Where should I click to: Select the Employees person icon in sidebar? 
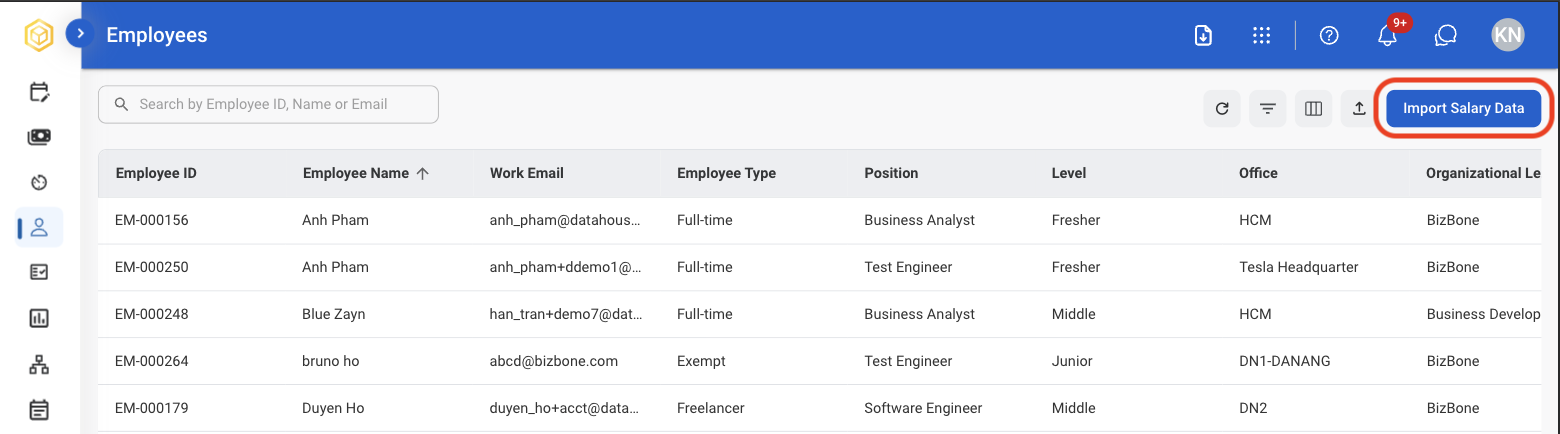39,227
